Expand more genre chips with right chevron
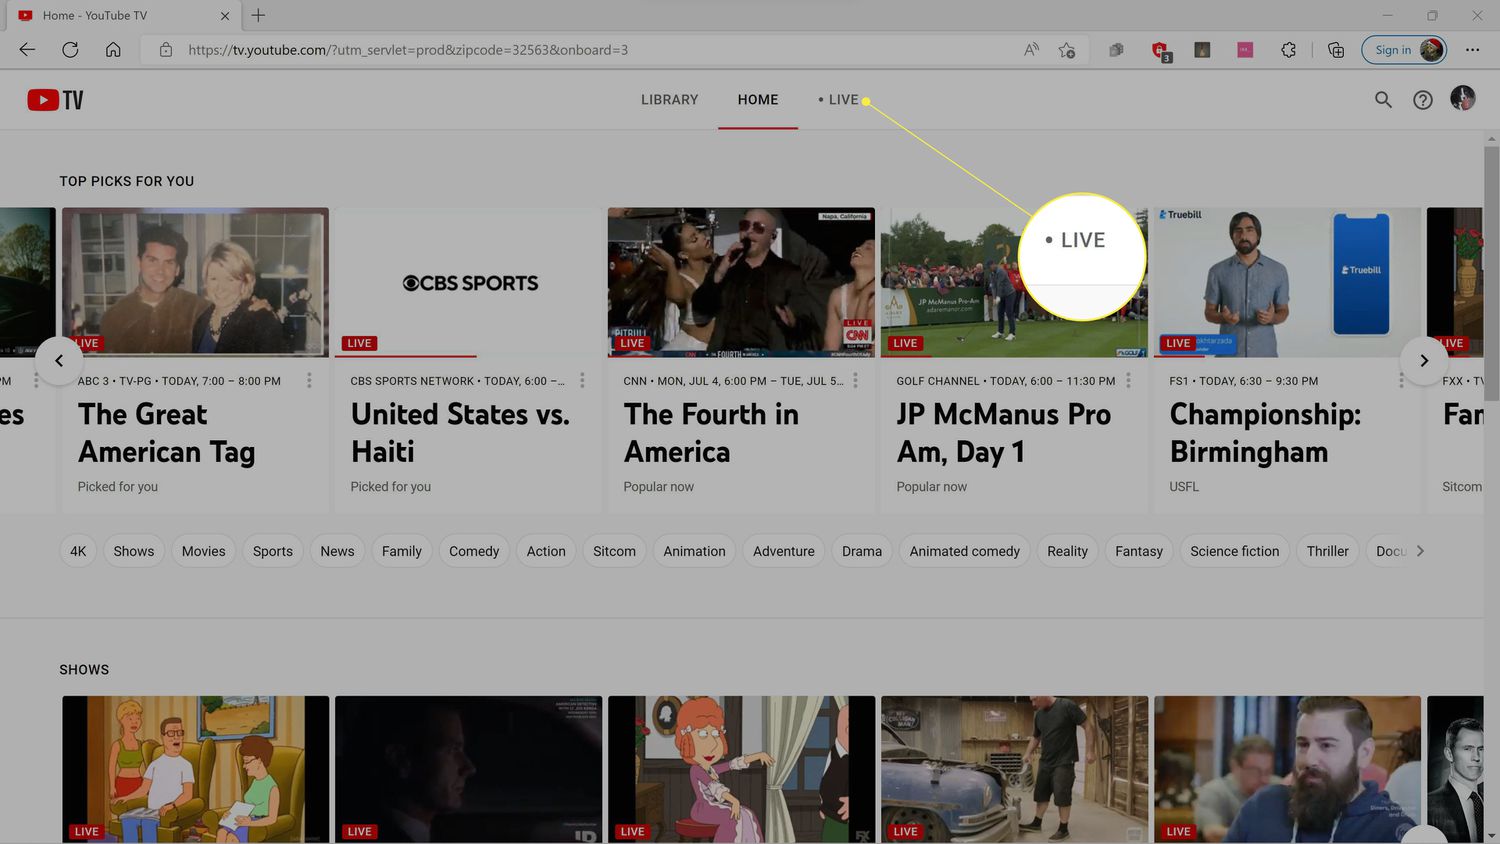 [1420, 551]
